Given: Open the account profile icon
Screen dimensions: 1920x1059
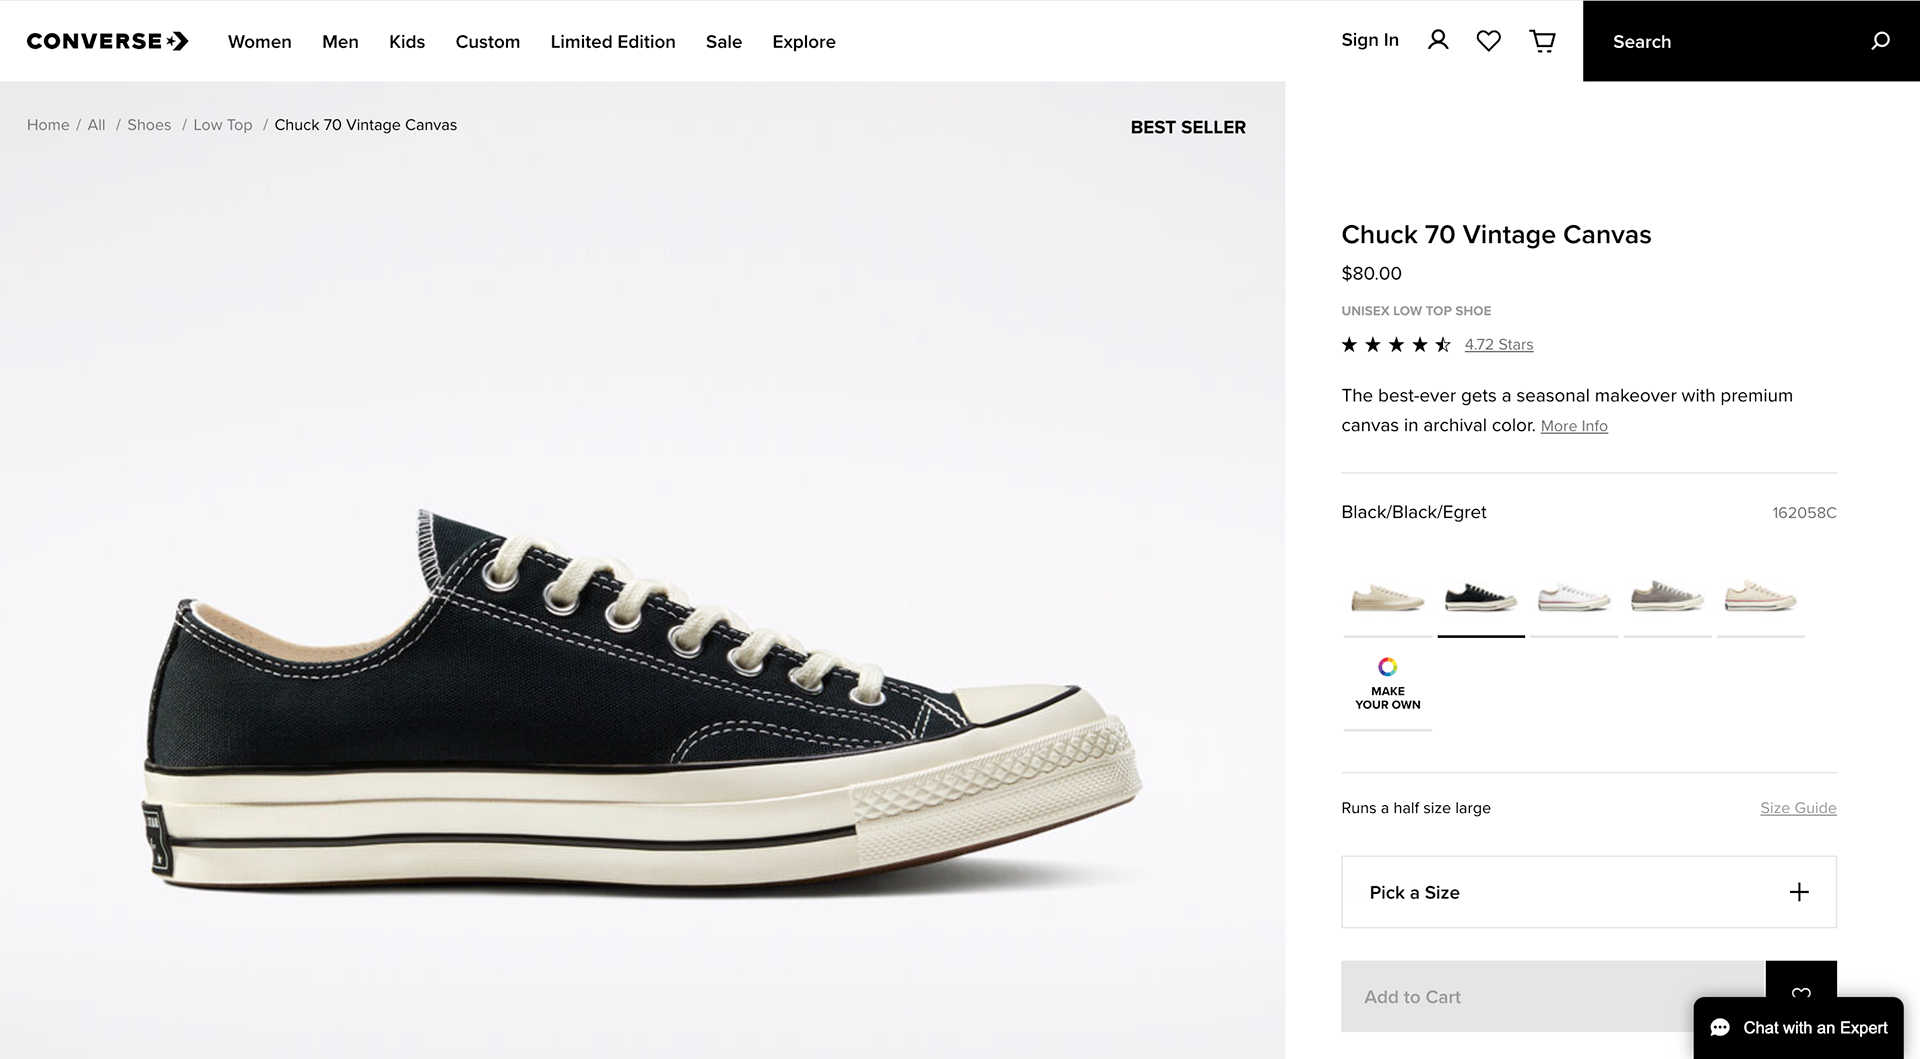Looking at the screenshot, I should tap(1438, 40).
